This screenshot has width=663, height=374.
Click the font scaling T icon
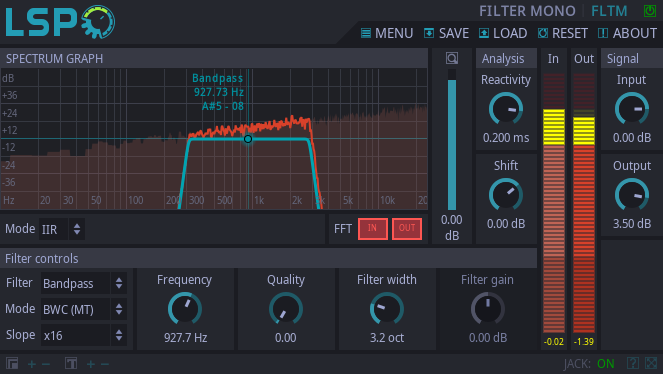pos(71,363)
